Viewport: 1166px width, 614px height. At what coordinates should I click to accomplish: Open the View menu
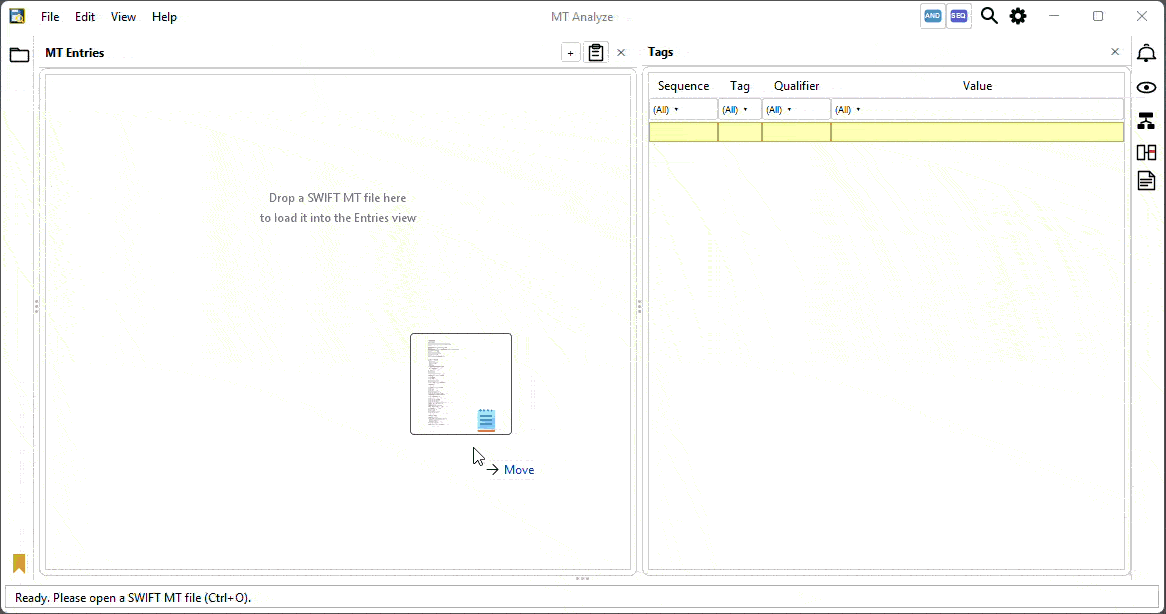(123, 16)
